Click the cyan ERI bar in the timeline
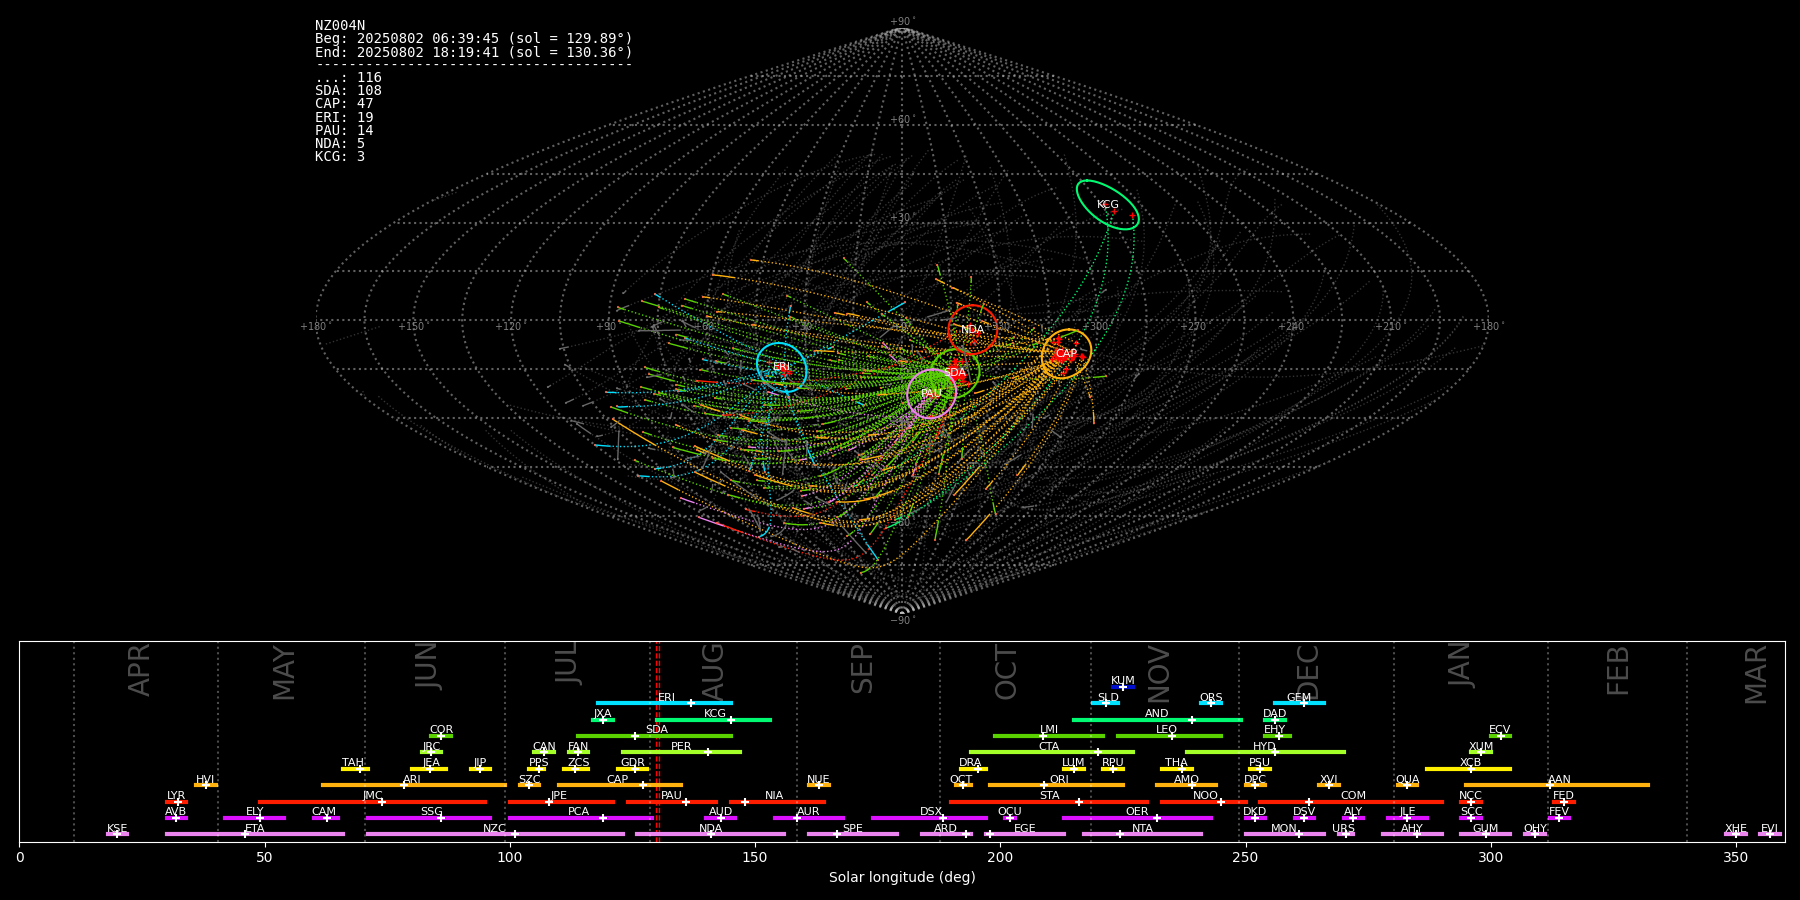This screenshot has width=1800, height=900. pos(664,703)
